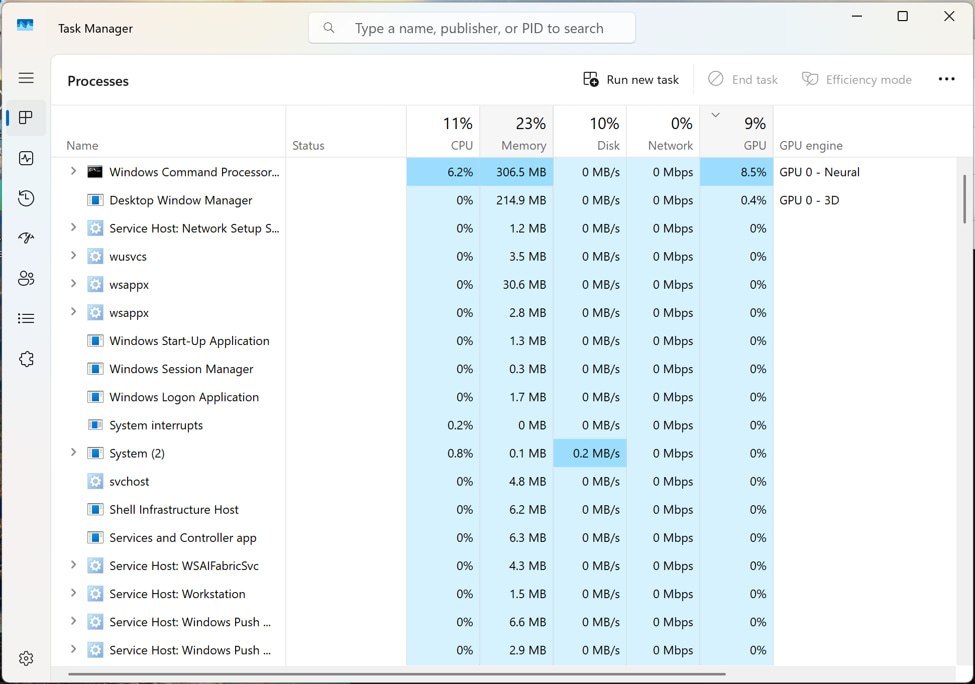Expand Service Host: Windows Push row at 6.6 MB
Viewport: 975px width, 684px height.
[73, 621]
